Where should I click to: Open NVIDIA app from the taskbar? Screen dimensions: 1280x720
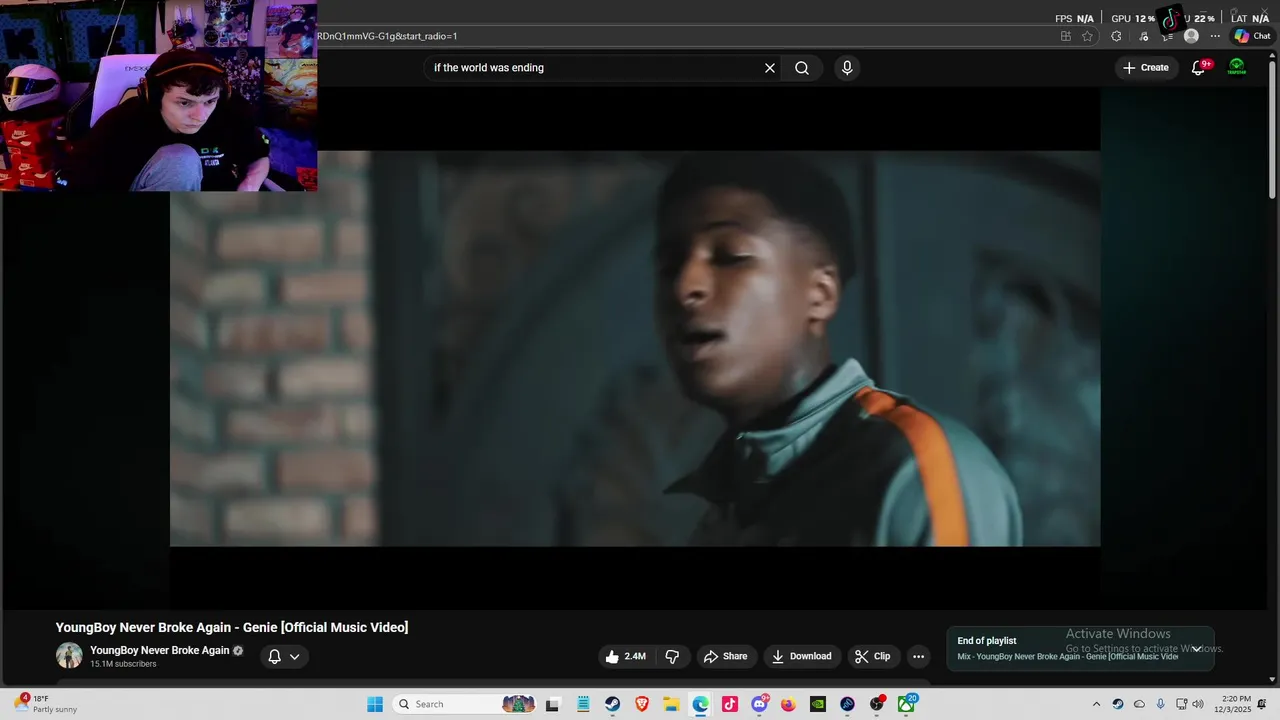pyautogui.click(x=818, y=704)
